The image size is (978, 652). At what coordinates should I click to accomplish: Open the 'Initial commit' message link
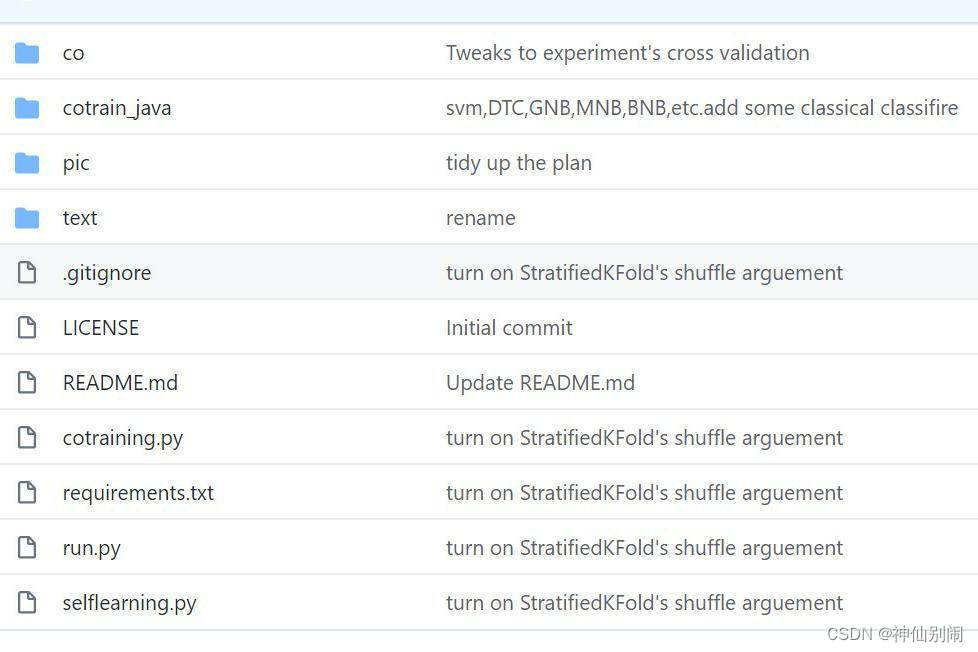tap(508, 328)
